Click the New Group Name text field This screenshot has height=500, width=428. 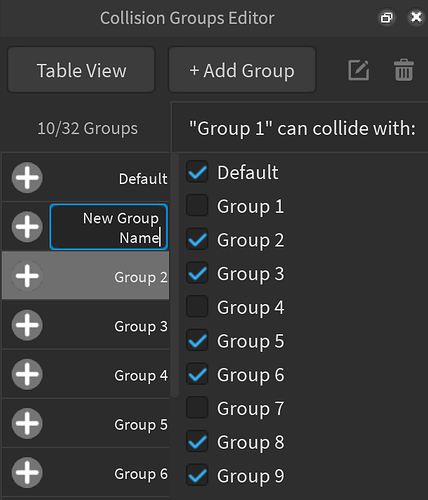pos(108,227)
